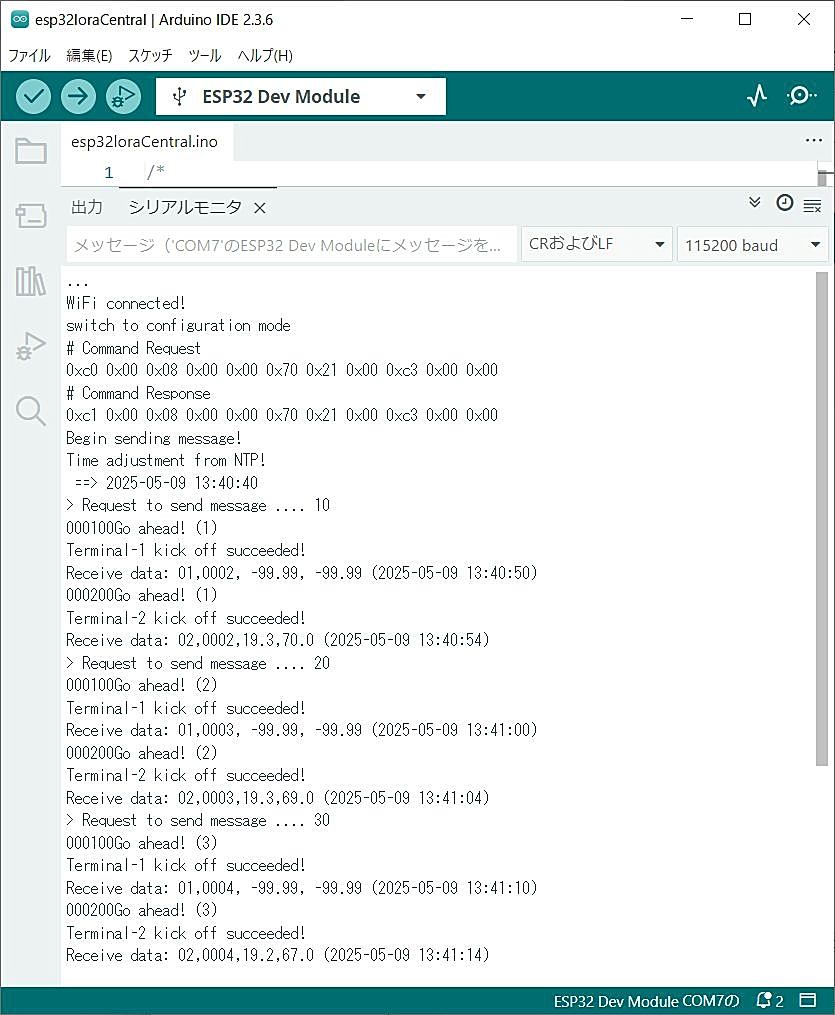Click Receive data line timestamped 13:41:14

coord(278,955)
